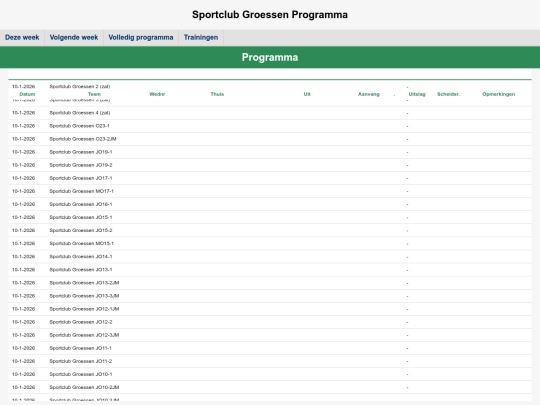Click the Uitslag column header

[417, 94]
